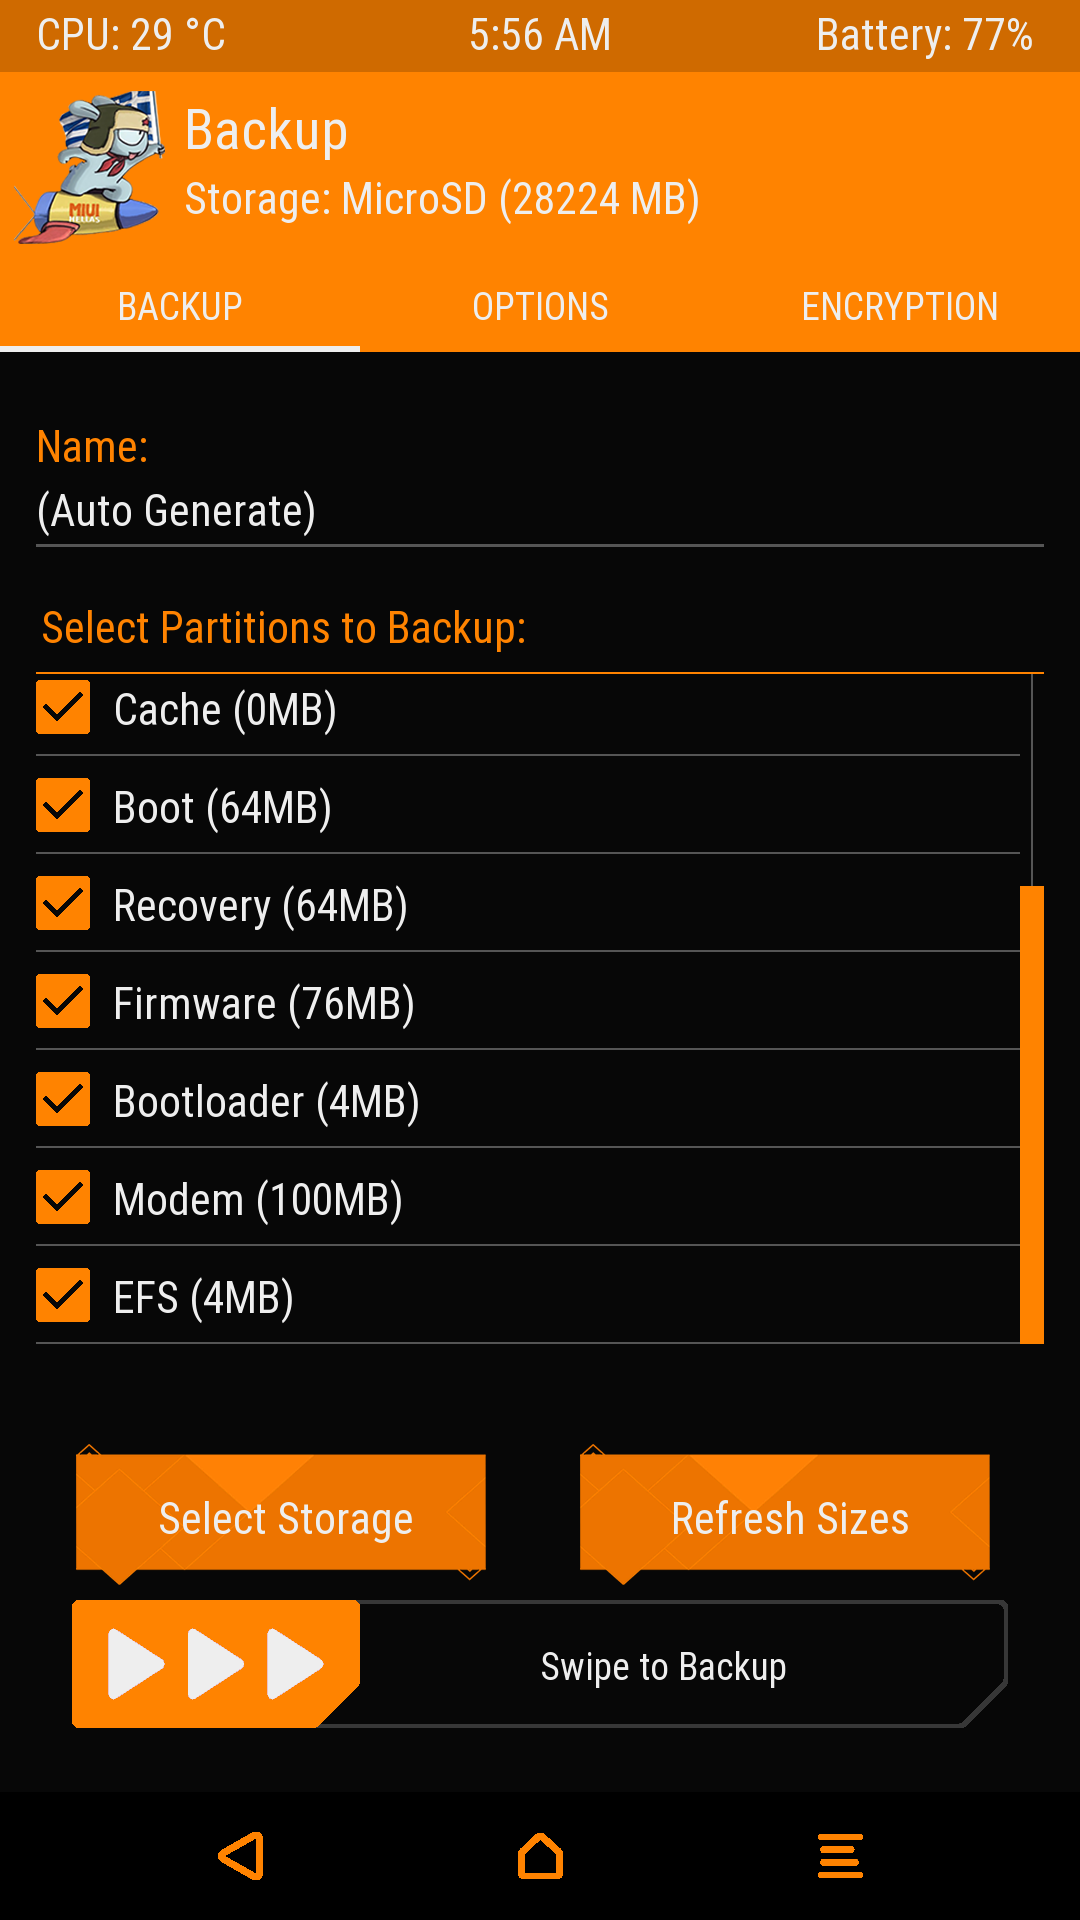
Task: Uncheck the Modem partition checkbox
Action: [x=63, y=1198]
